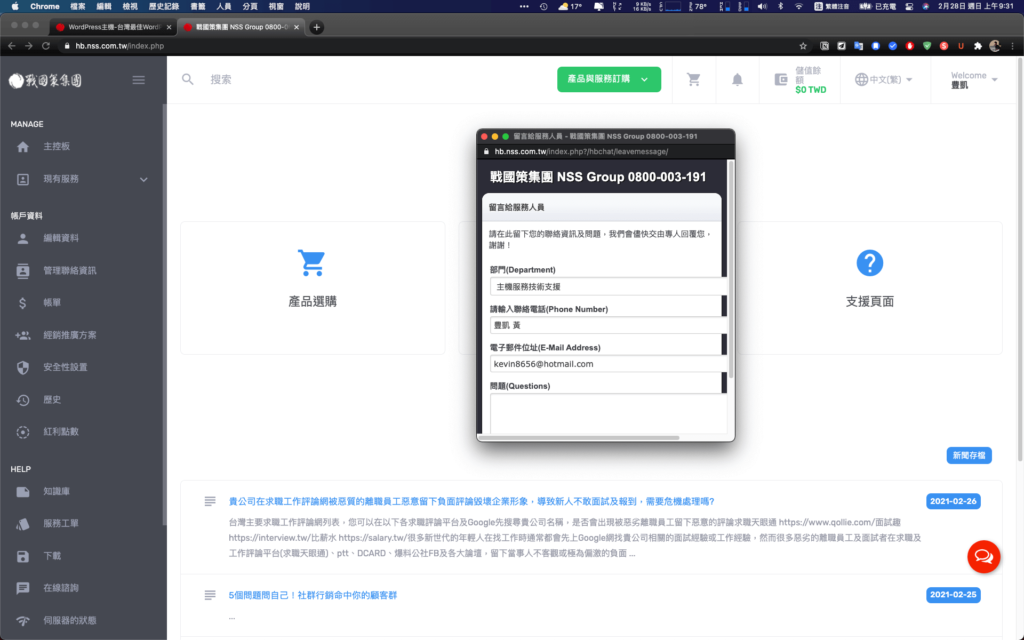Open Welcome user account dropdown
This screenshot has width=1024, height=640.
pyautogui.click(x=974, y=80)
